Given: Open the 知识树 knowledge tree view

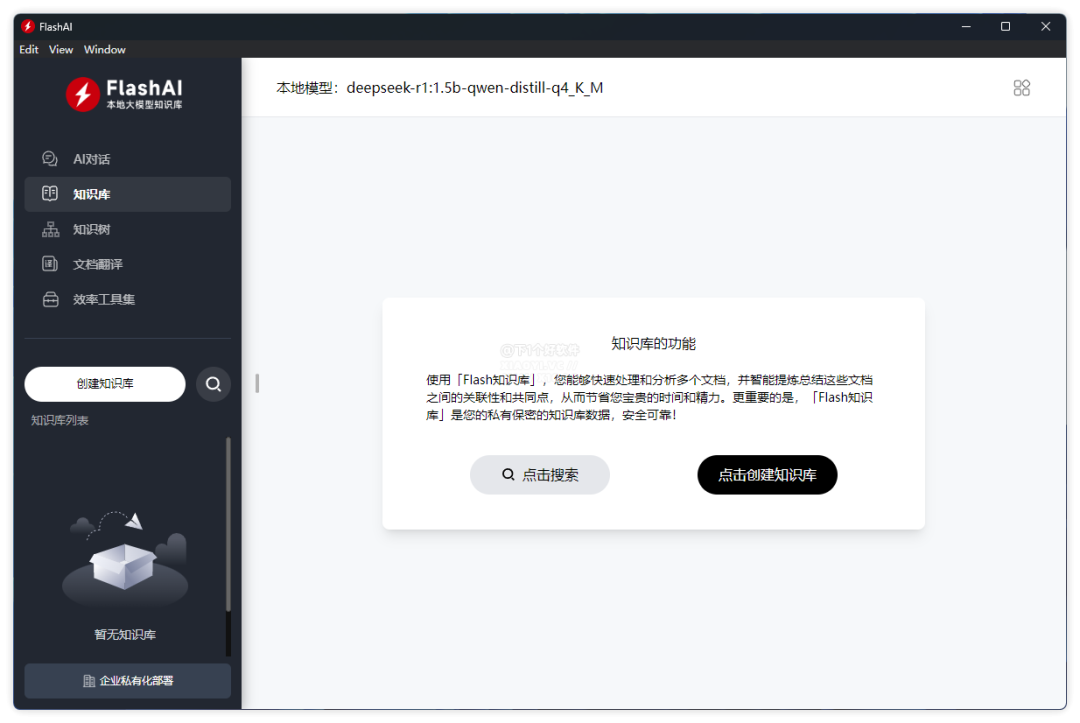Looking at the screenshot, I should 127,229.
